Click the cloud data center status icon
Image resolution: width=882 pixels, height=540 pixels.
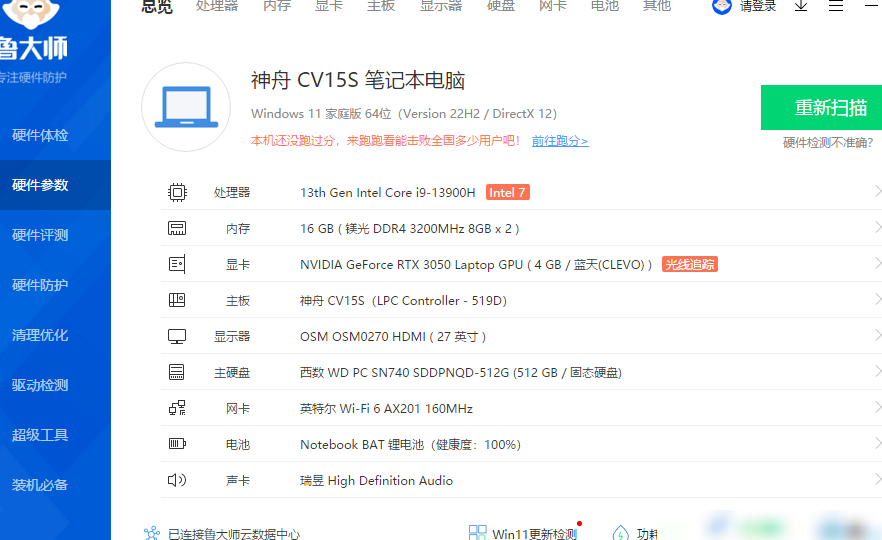(x=152, y=533)
